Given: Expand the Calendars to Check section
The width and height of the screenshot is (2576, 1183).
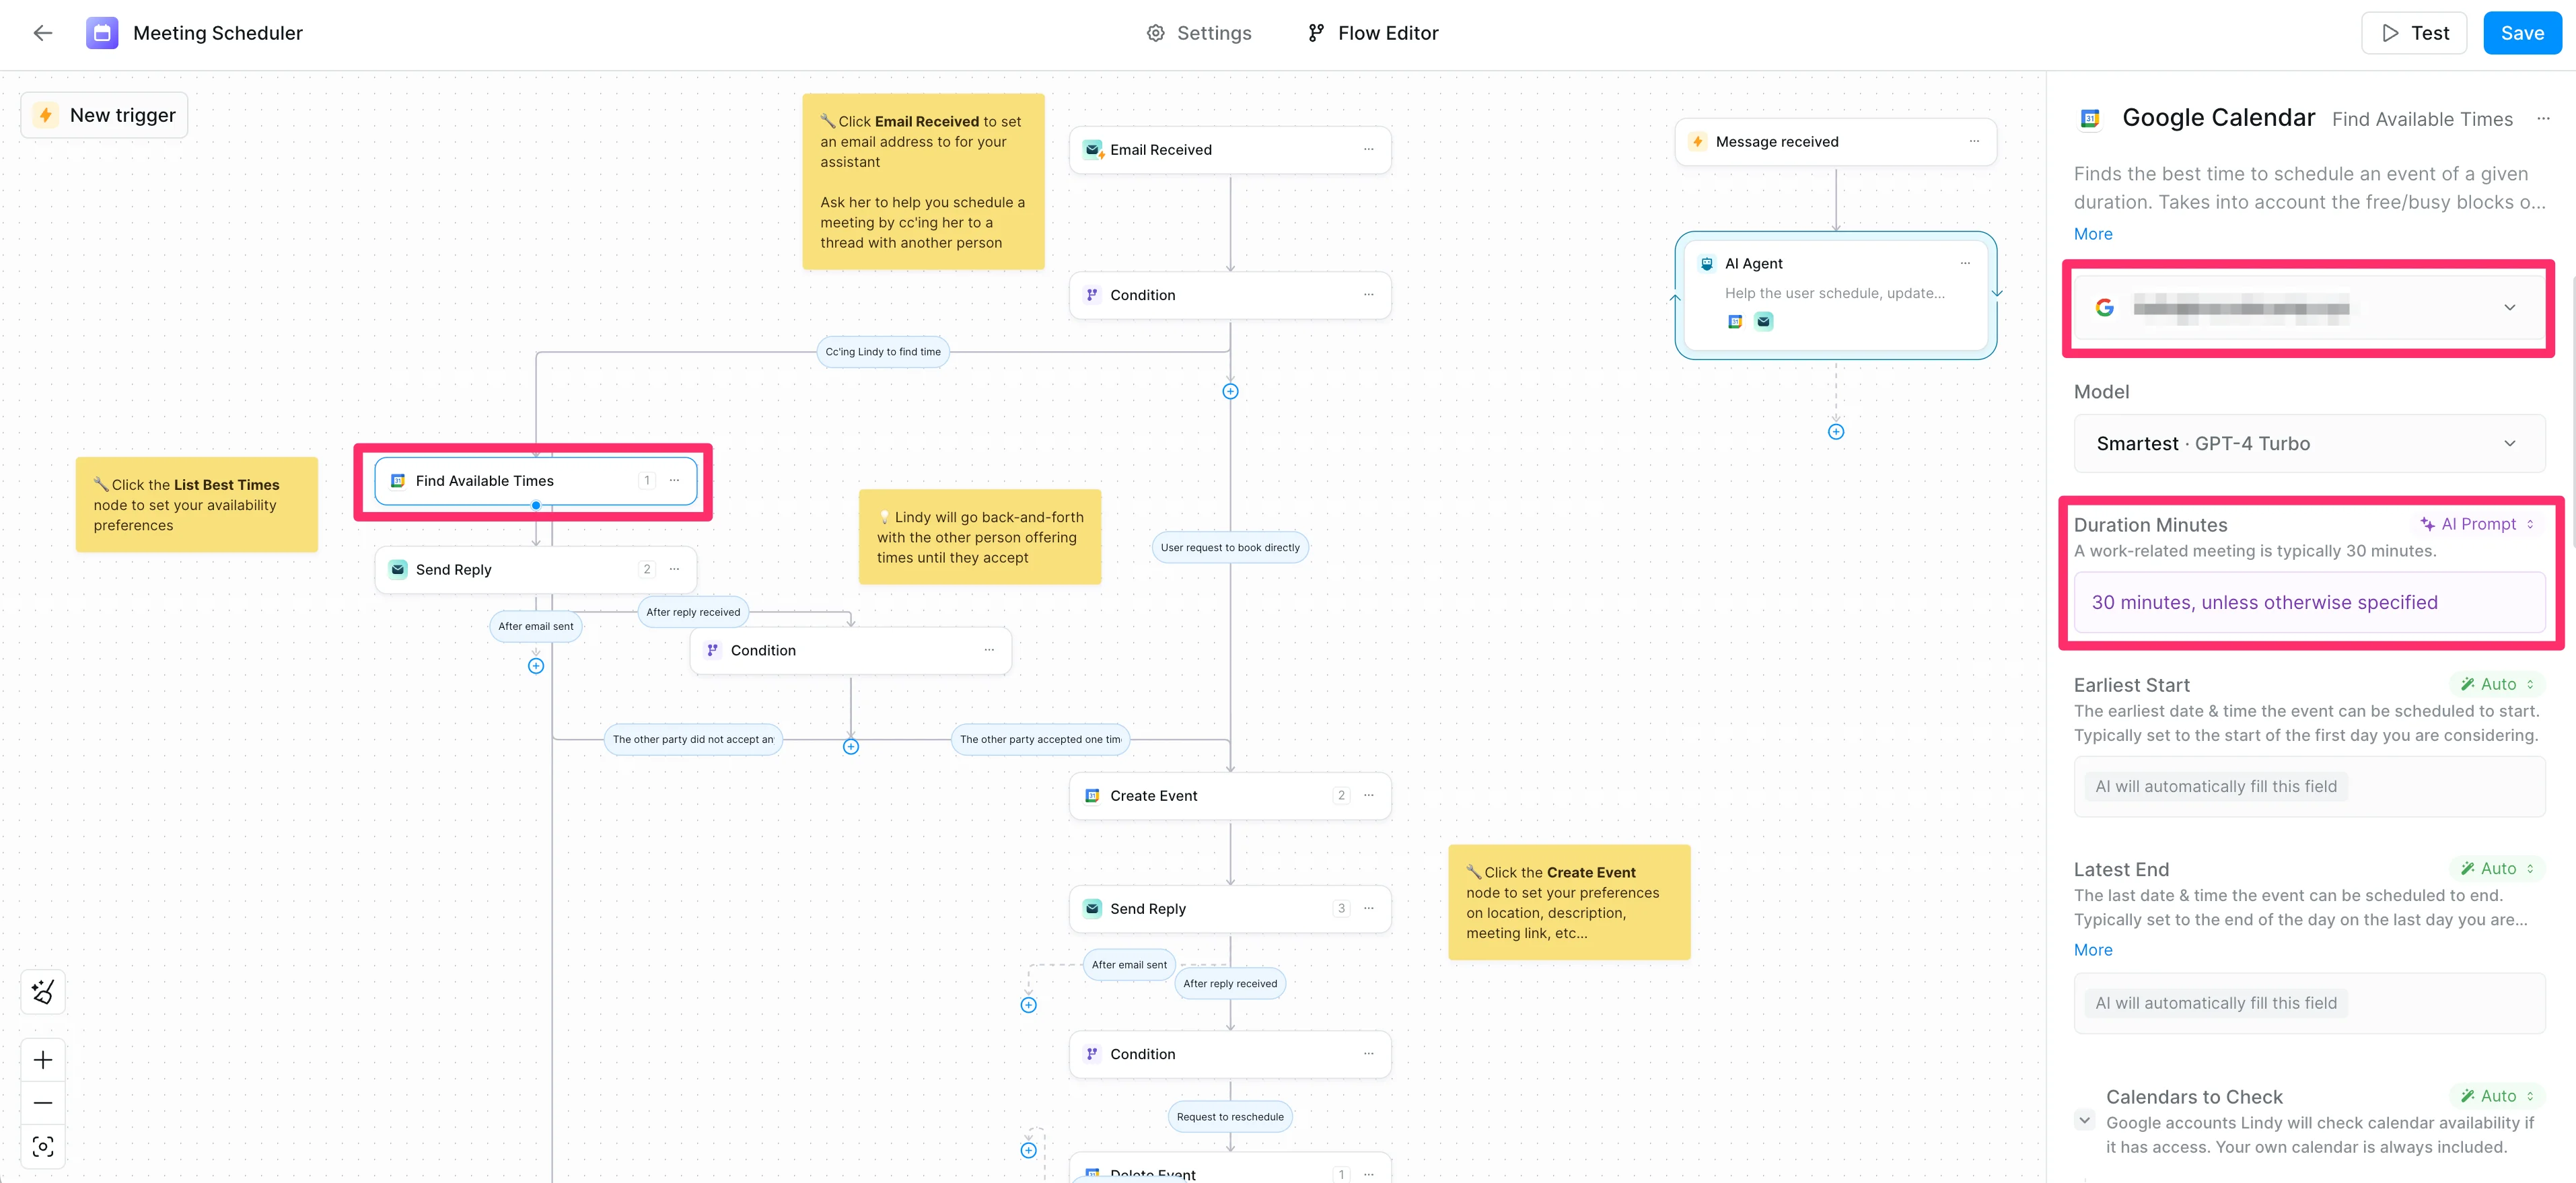Looking at the screenshot, I should tap(2085, 1120).
